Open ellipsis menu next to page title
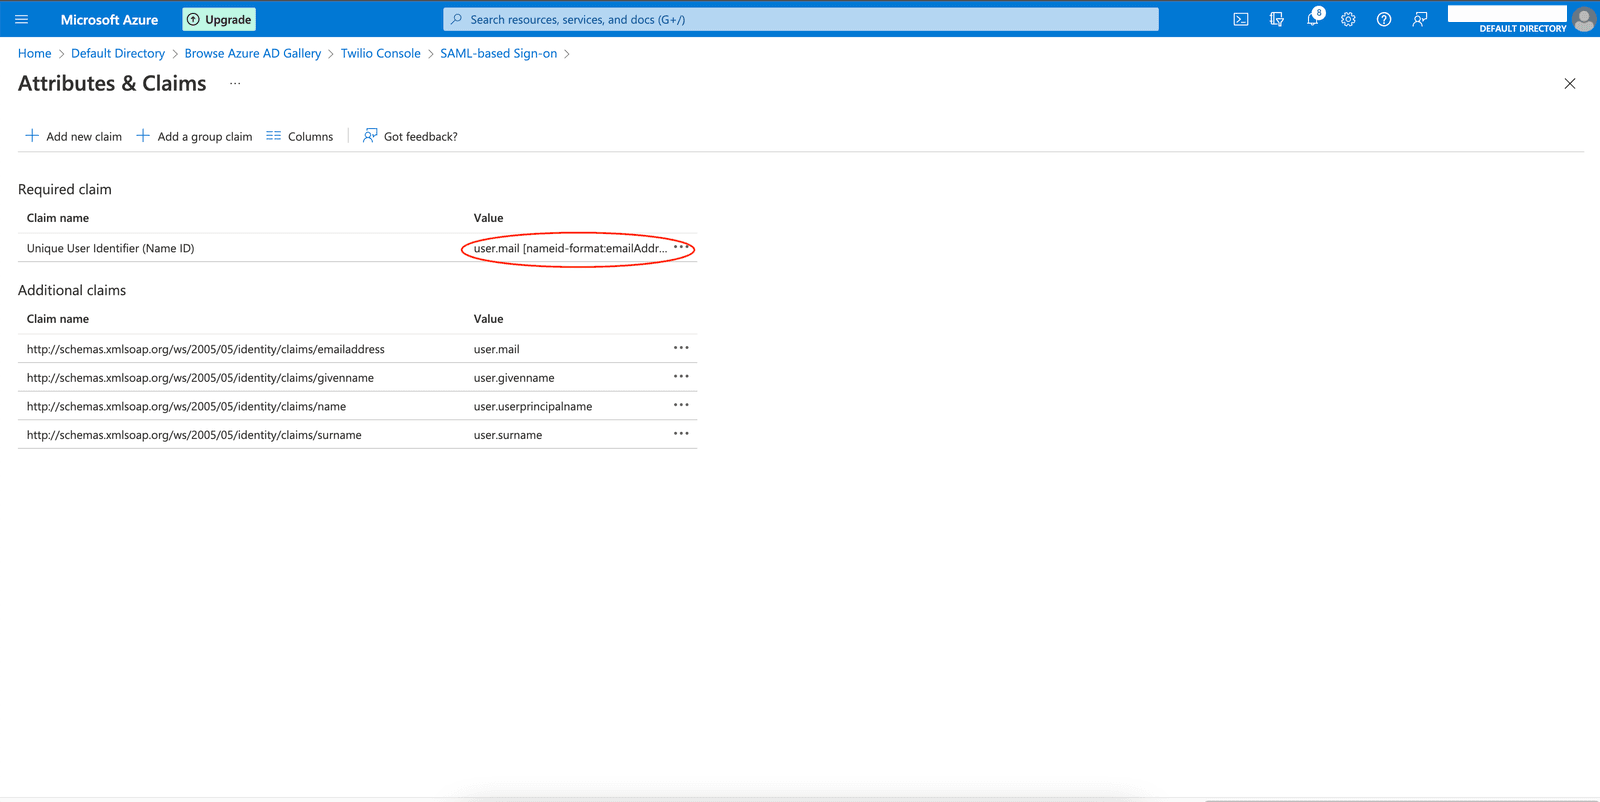The width and height of the screenshot is (1600, 802). 235,84
